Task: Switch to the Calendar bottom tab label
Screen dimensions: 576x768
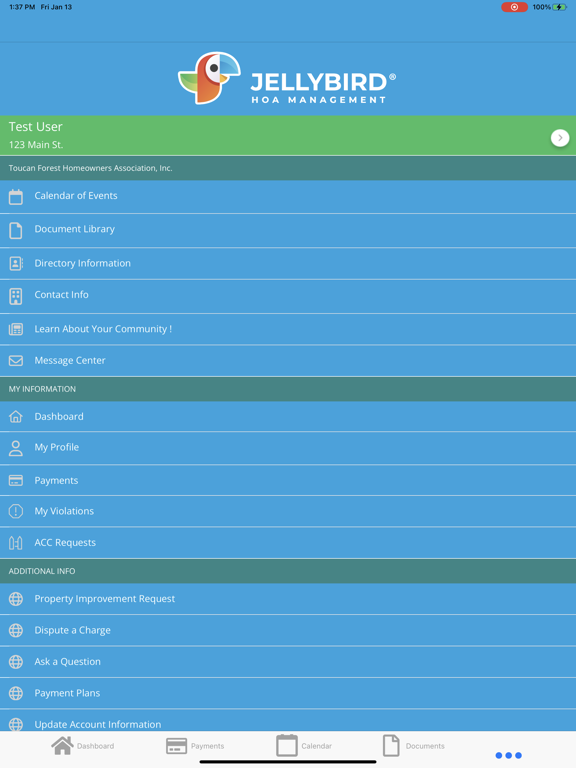Action: pos(316,746)
